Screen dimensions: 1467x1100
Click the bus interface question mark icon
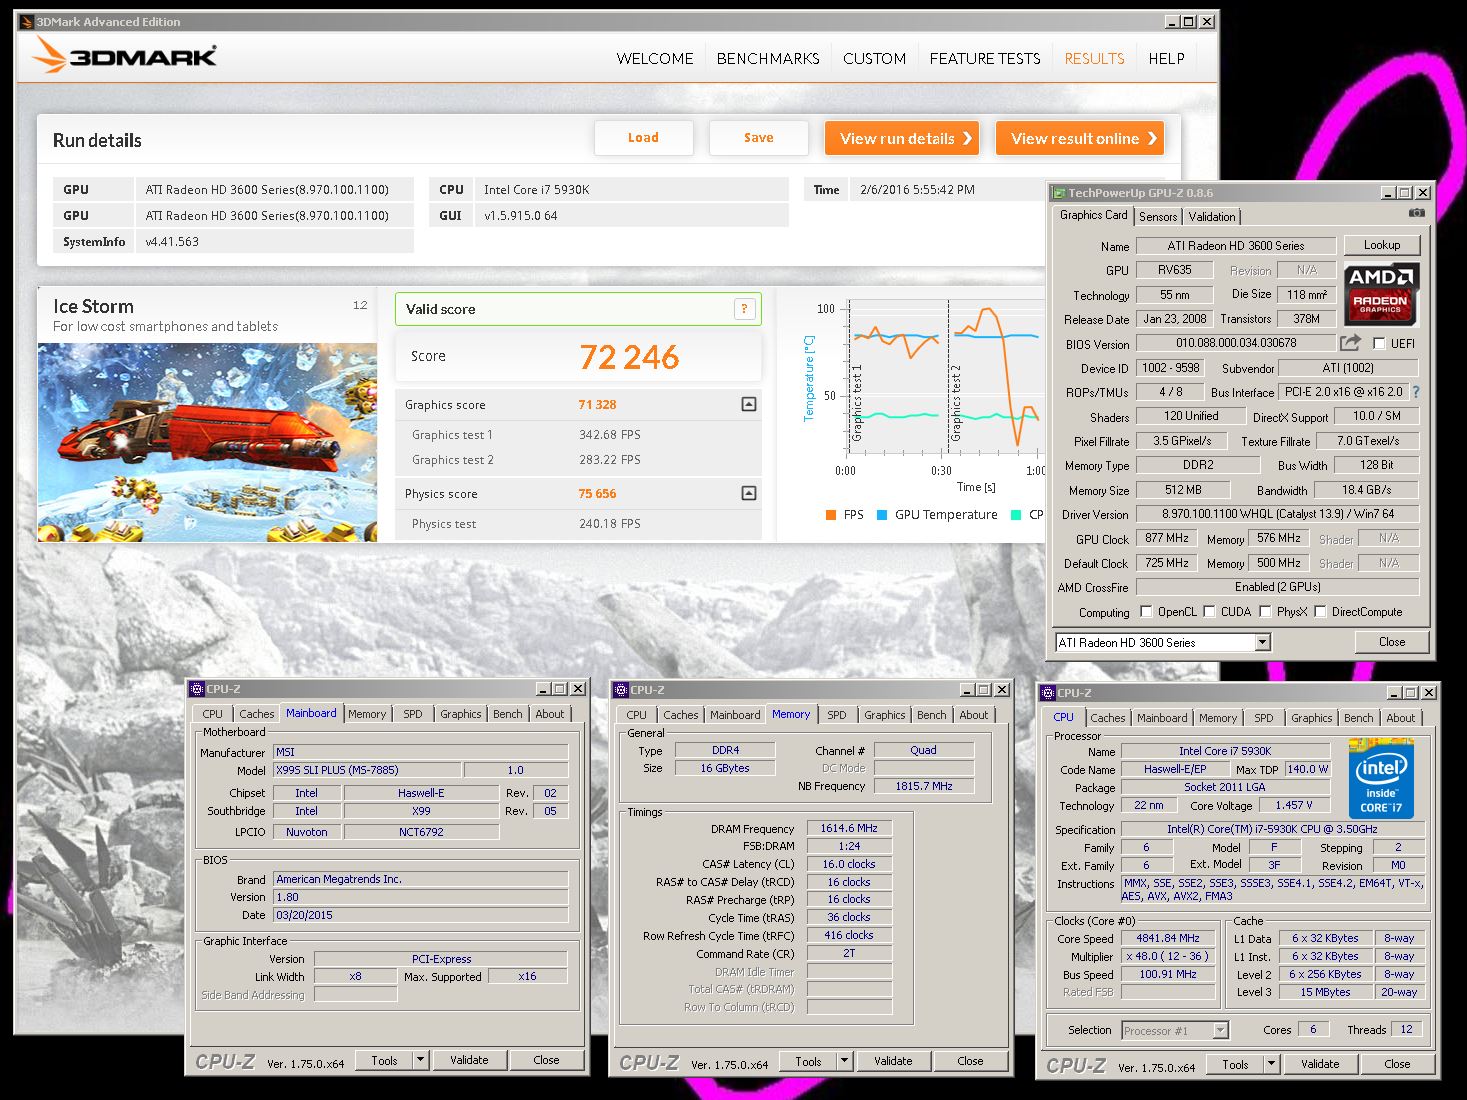pos(1416,392)
